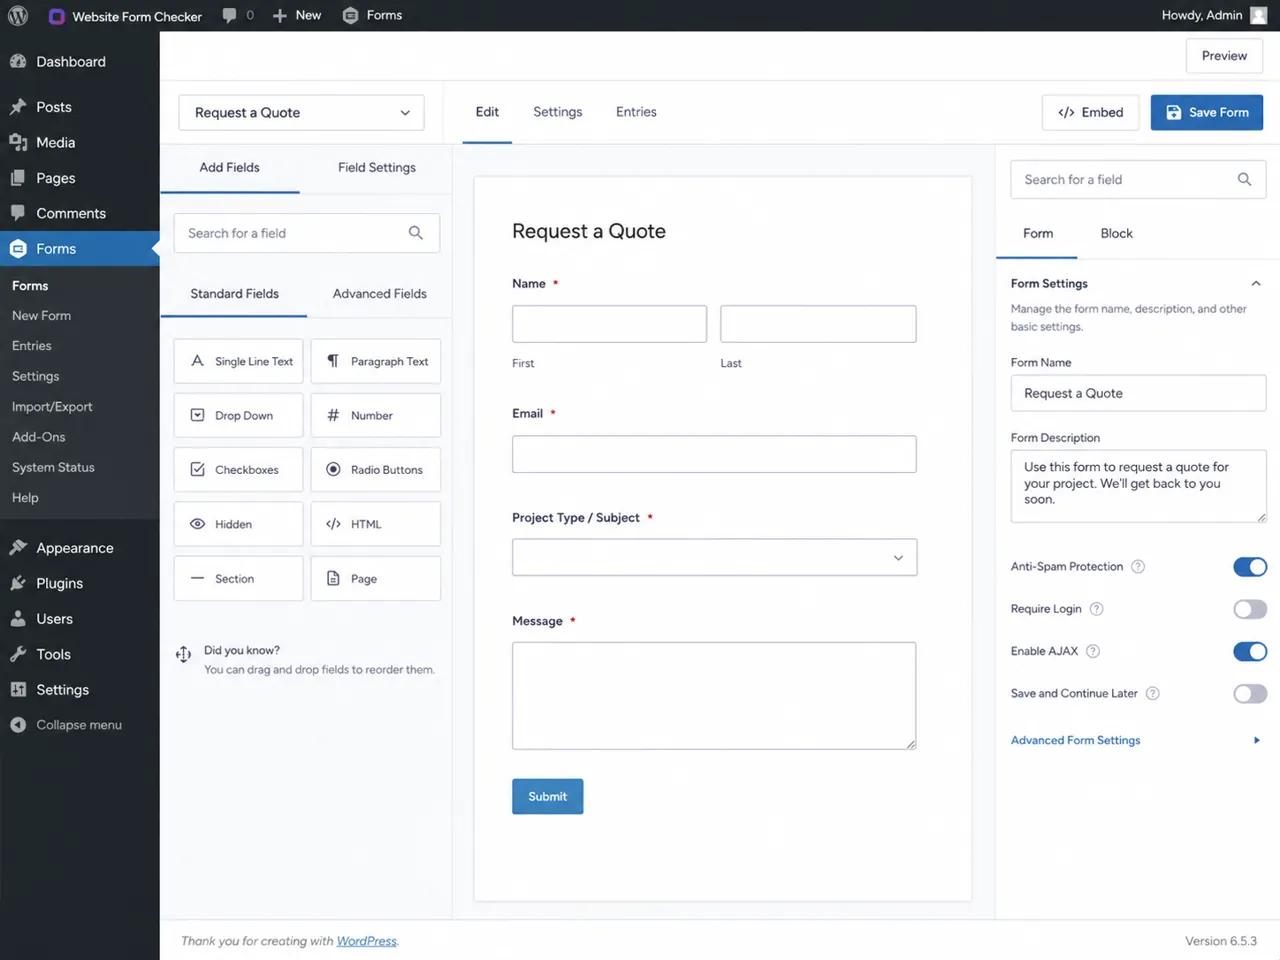Show help for Enable AJAX
This screenshot has height=960, width=1280.
[1093, 651]
